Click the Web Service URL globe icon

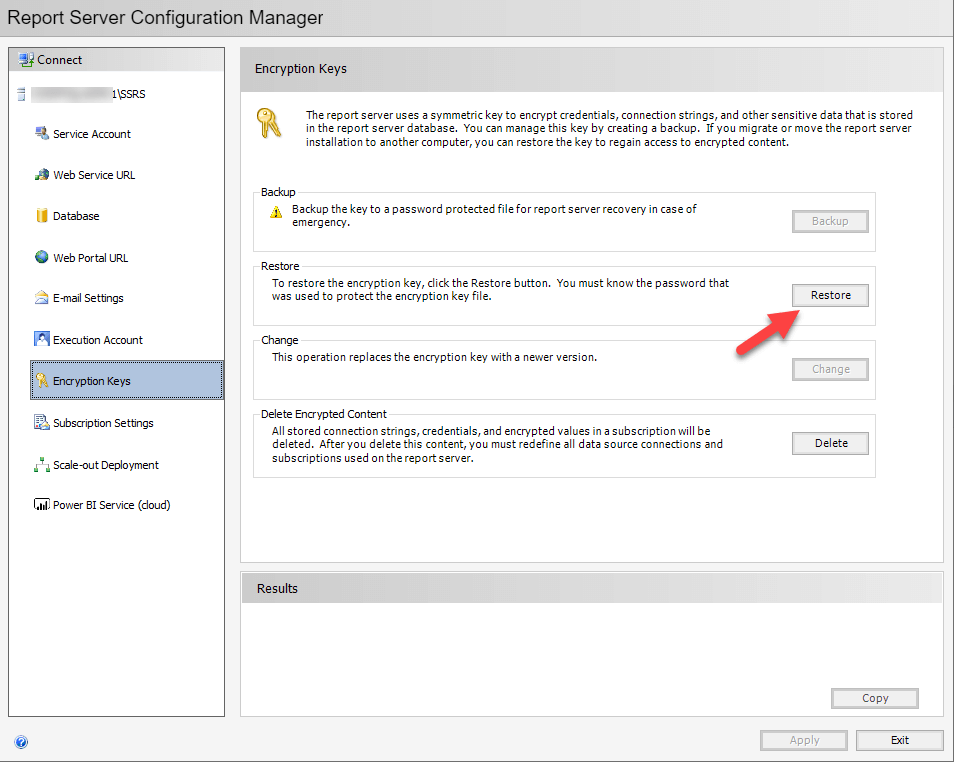[x=41, y=175]
